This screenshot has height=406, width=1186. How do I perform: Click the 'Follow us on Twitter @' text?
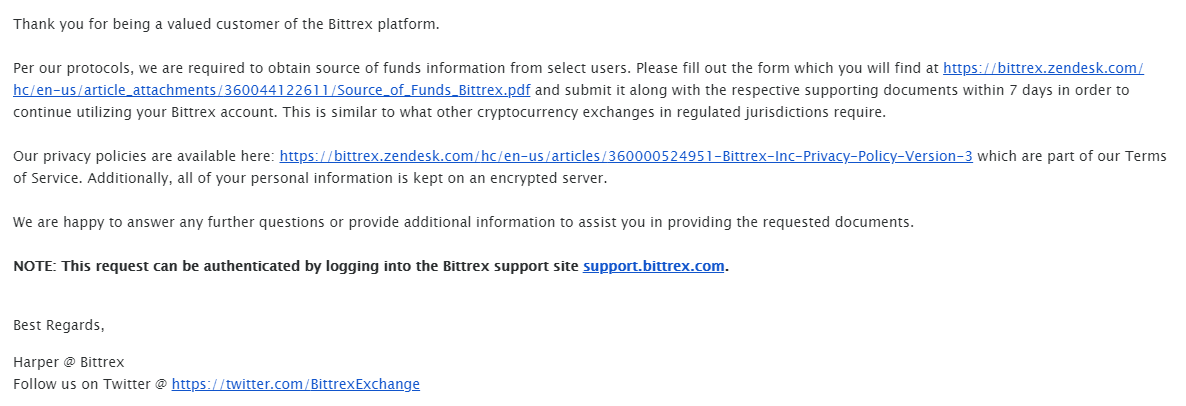90,384
